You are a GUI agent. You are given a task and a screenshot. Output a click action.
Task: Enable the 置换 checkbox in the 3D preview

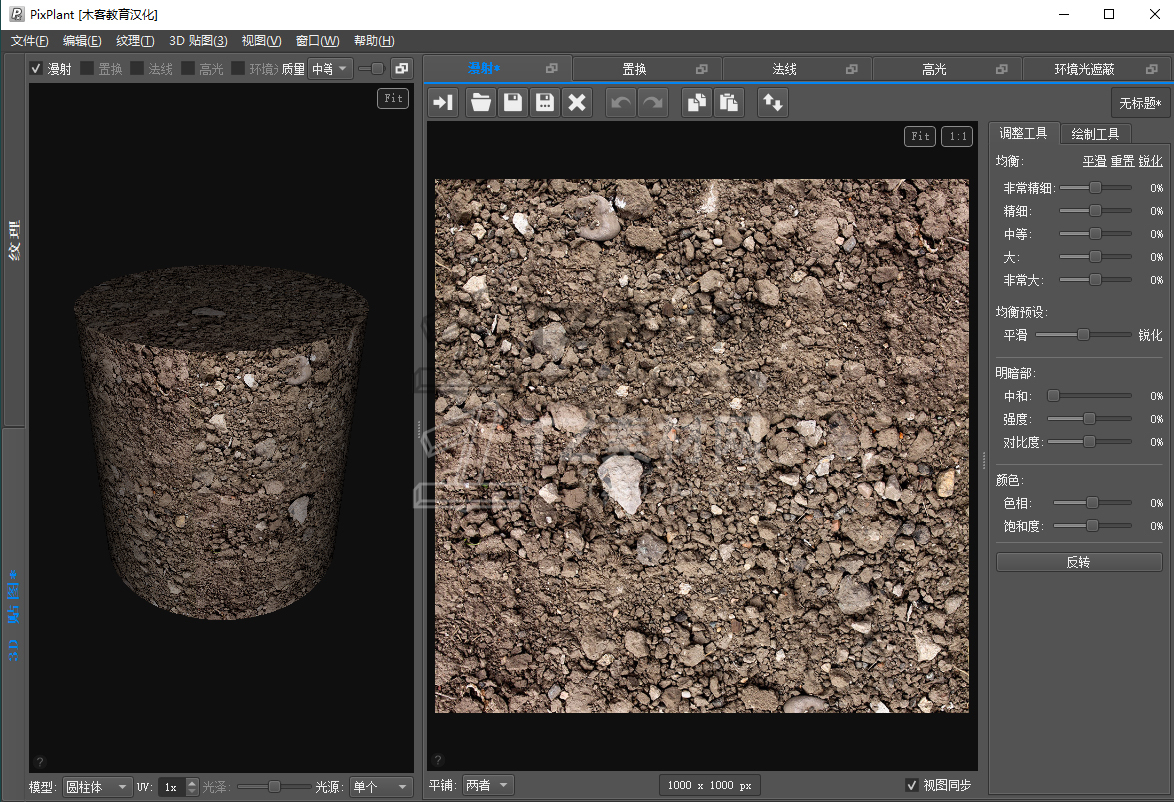pos(87,69)
